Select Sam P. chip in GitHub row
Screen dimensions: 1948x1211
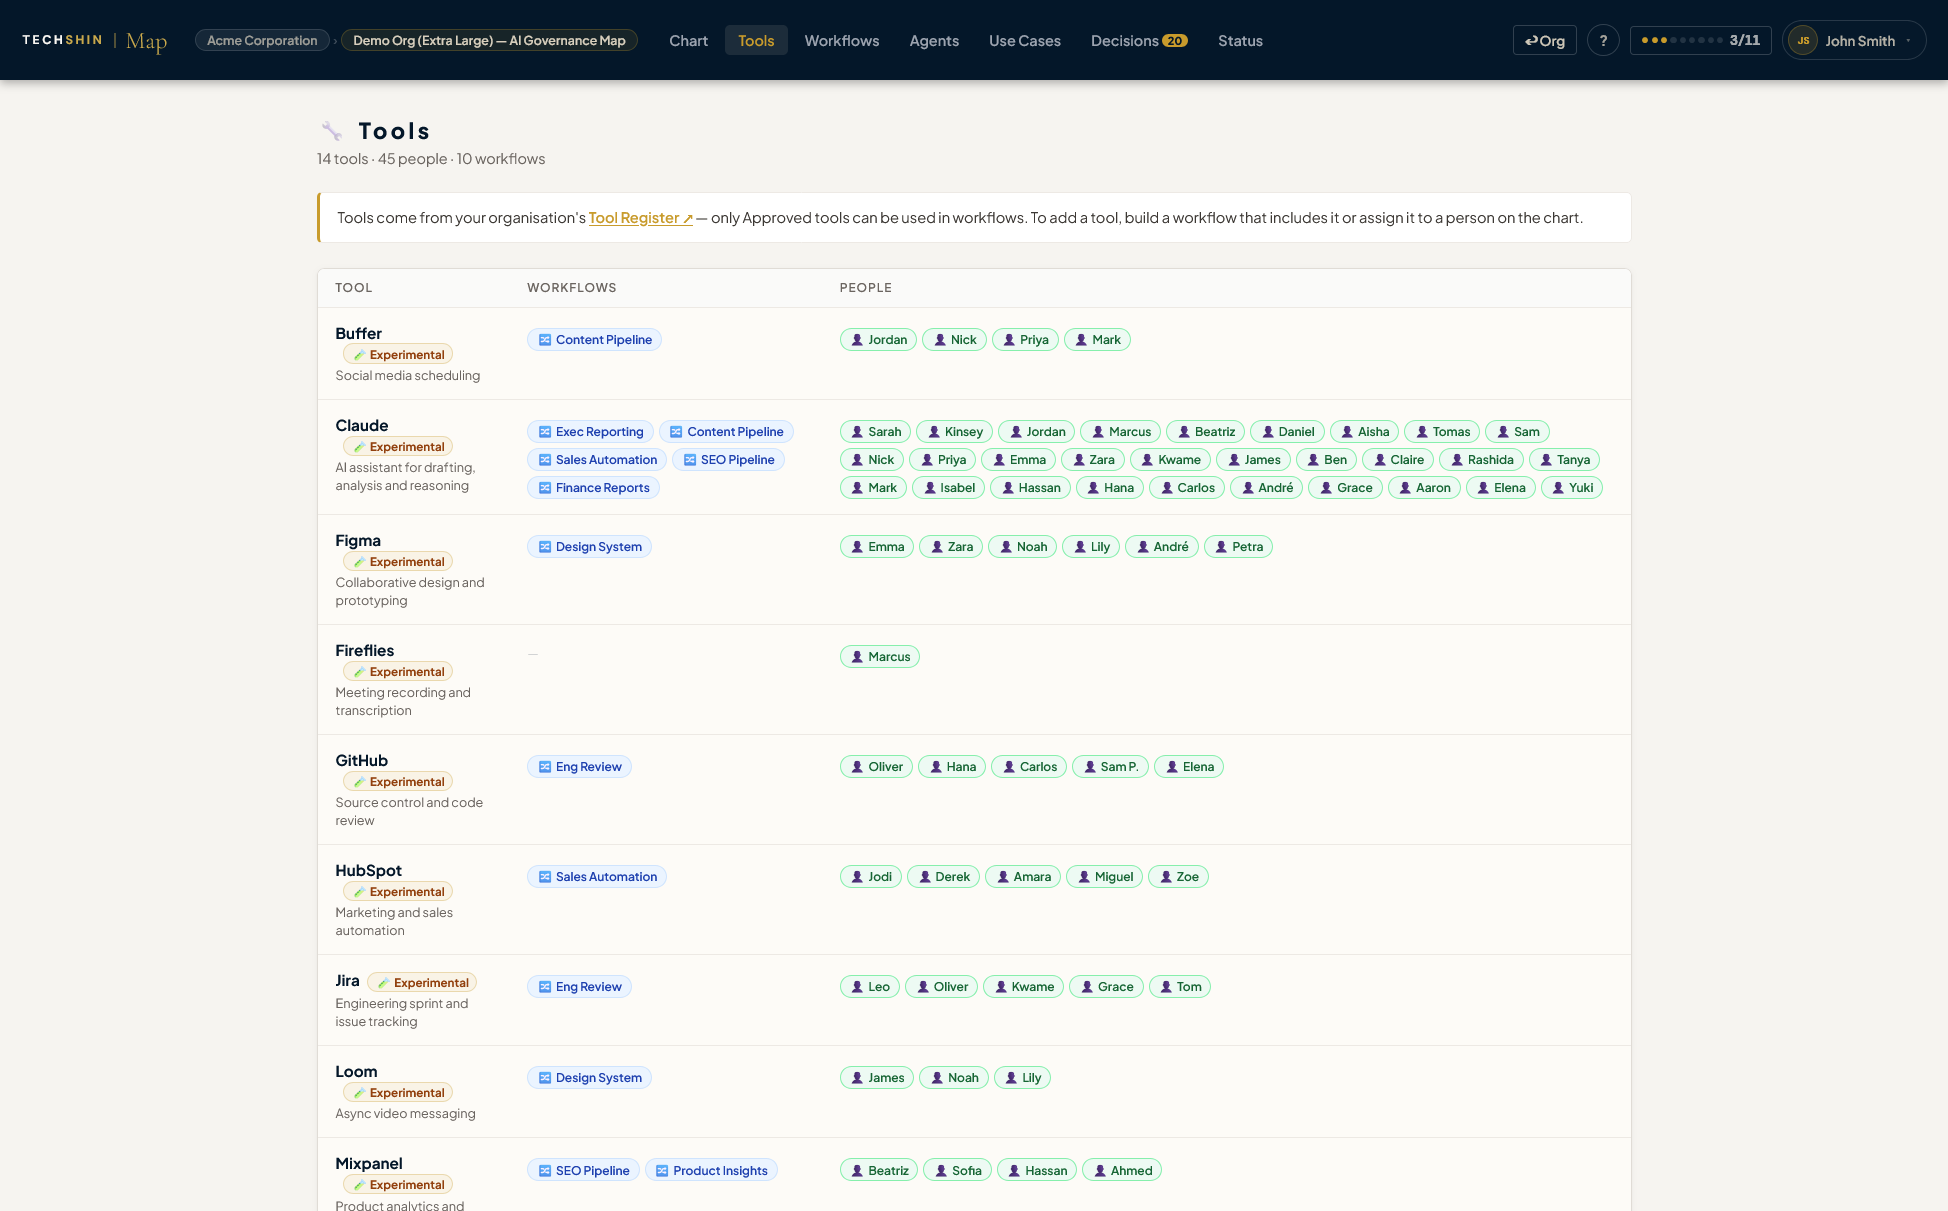1110,767
